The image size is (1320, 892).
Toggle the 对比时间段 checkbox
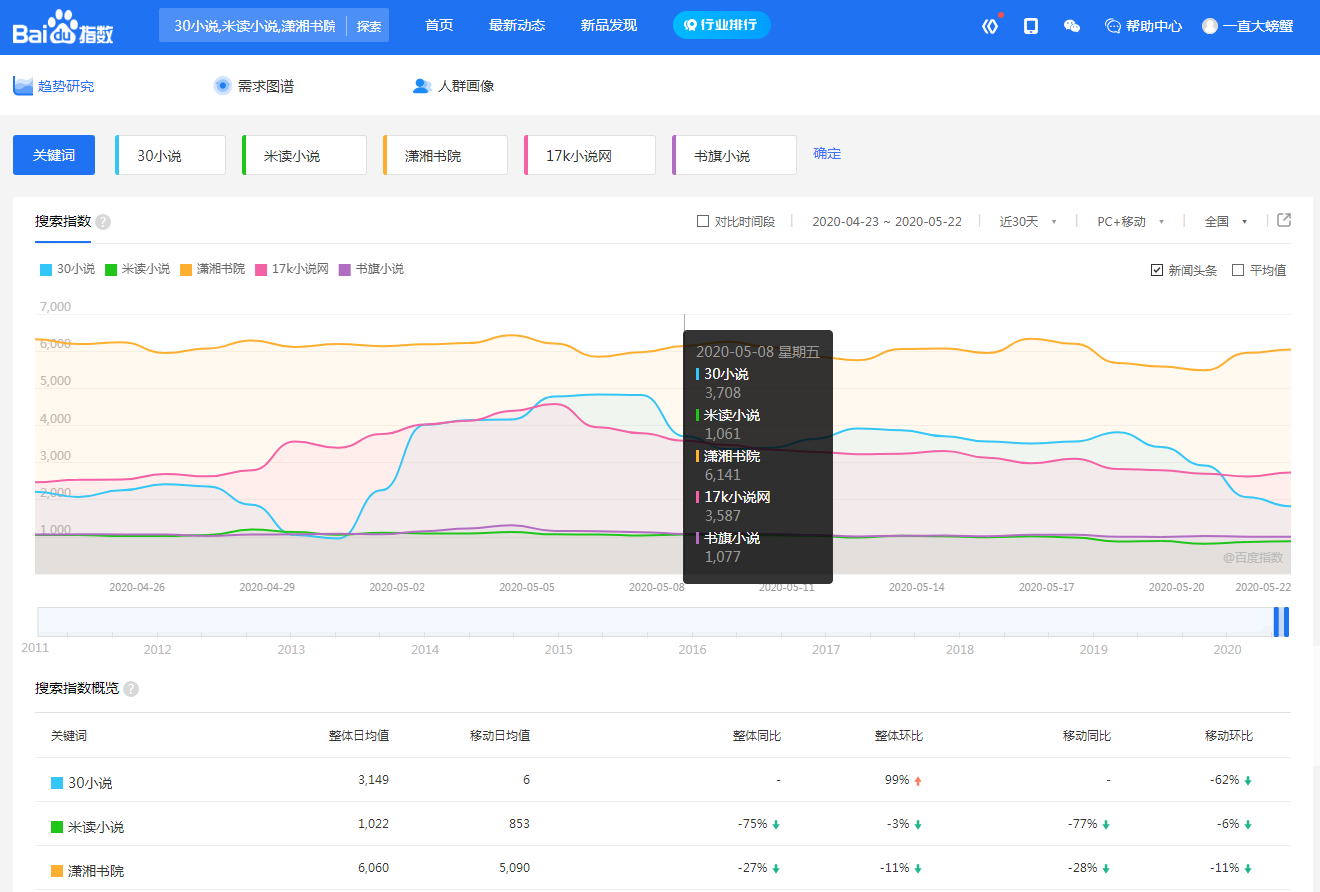(703, 221)
